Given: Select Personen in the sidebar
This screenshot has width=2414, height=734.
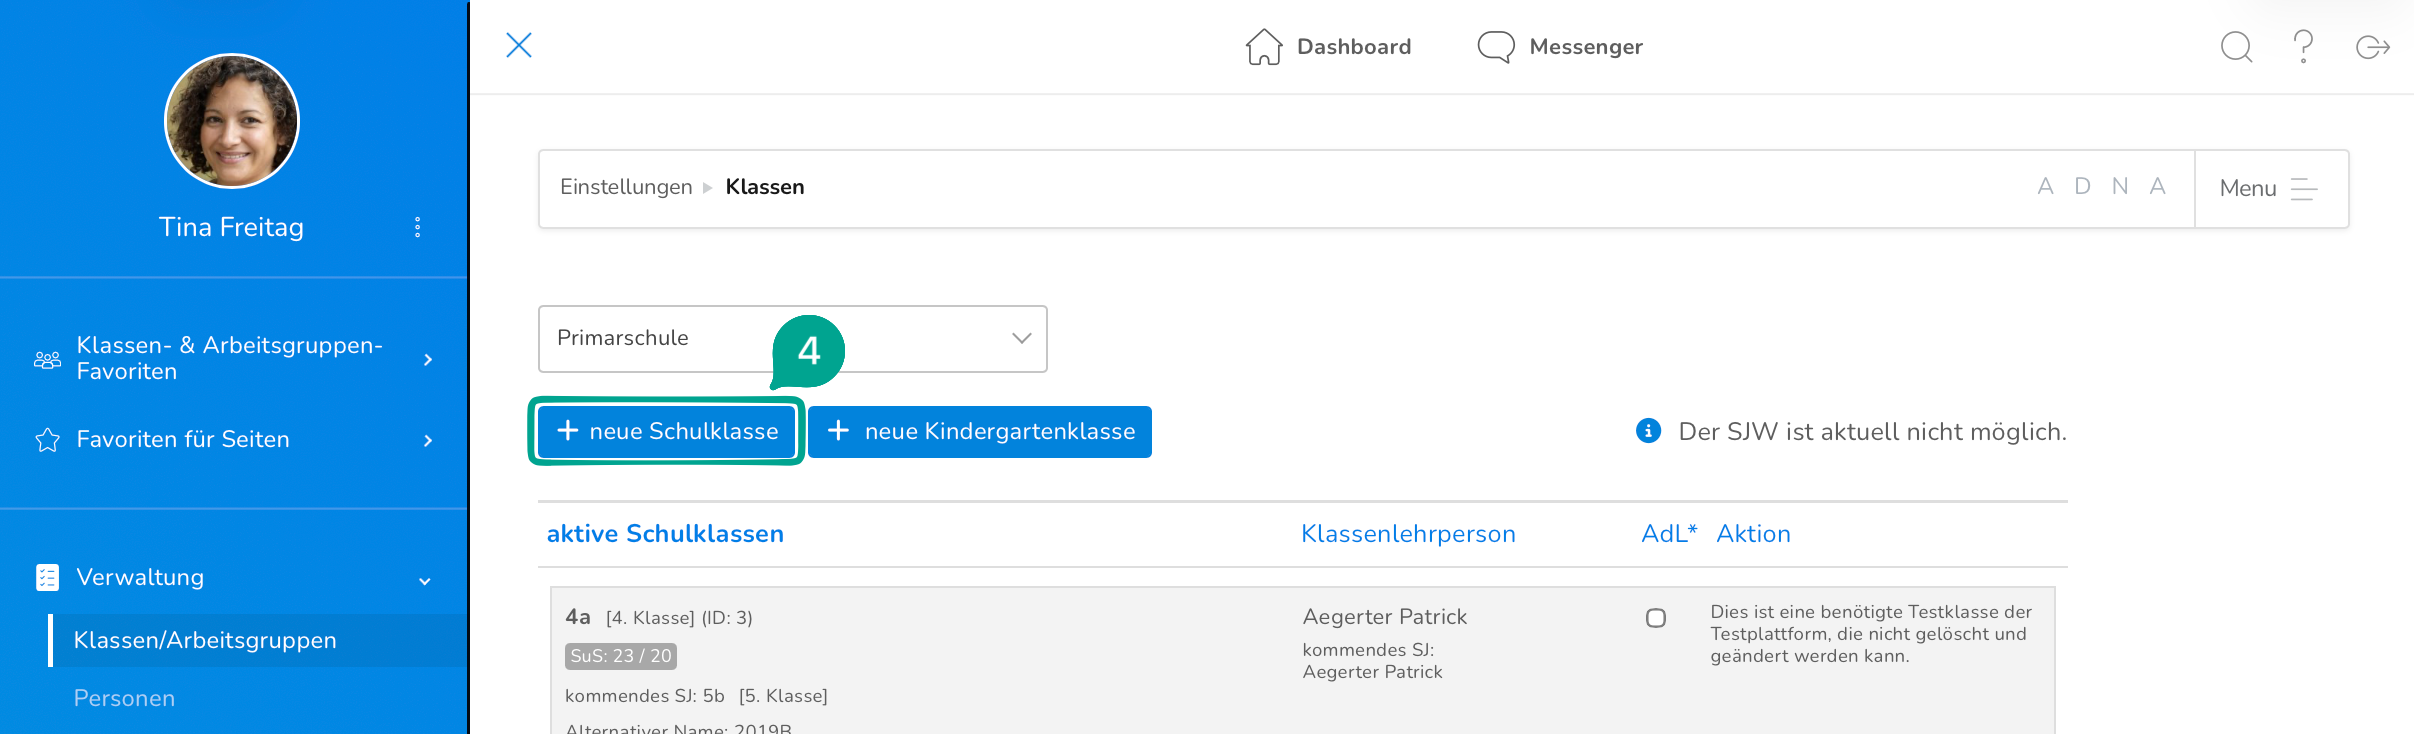Looking at the screenshot, I should click(125, 698).
